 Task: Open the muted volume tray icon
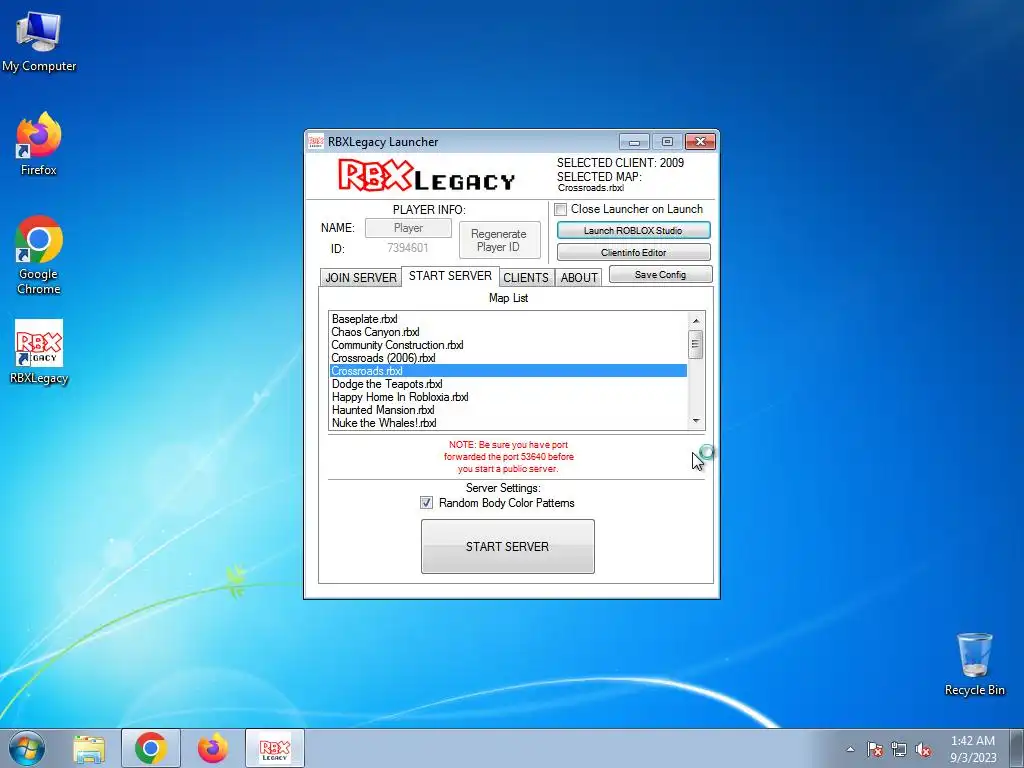(923, 749)
